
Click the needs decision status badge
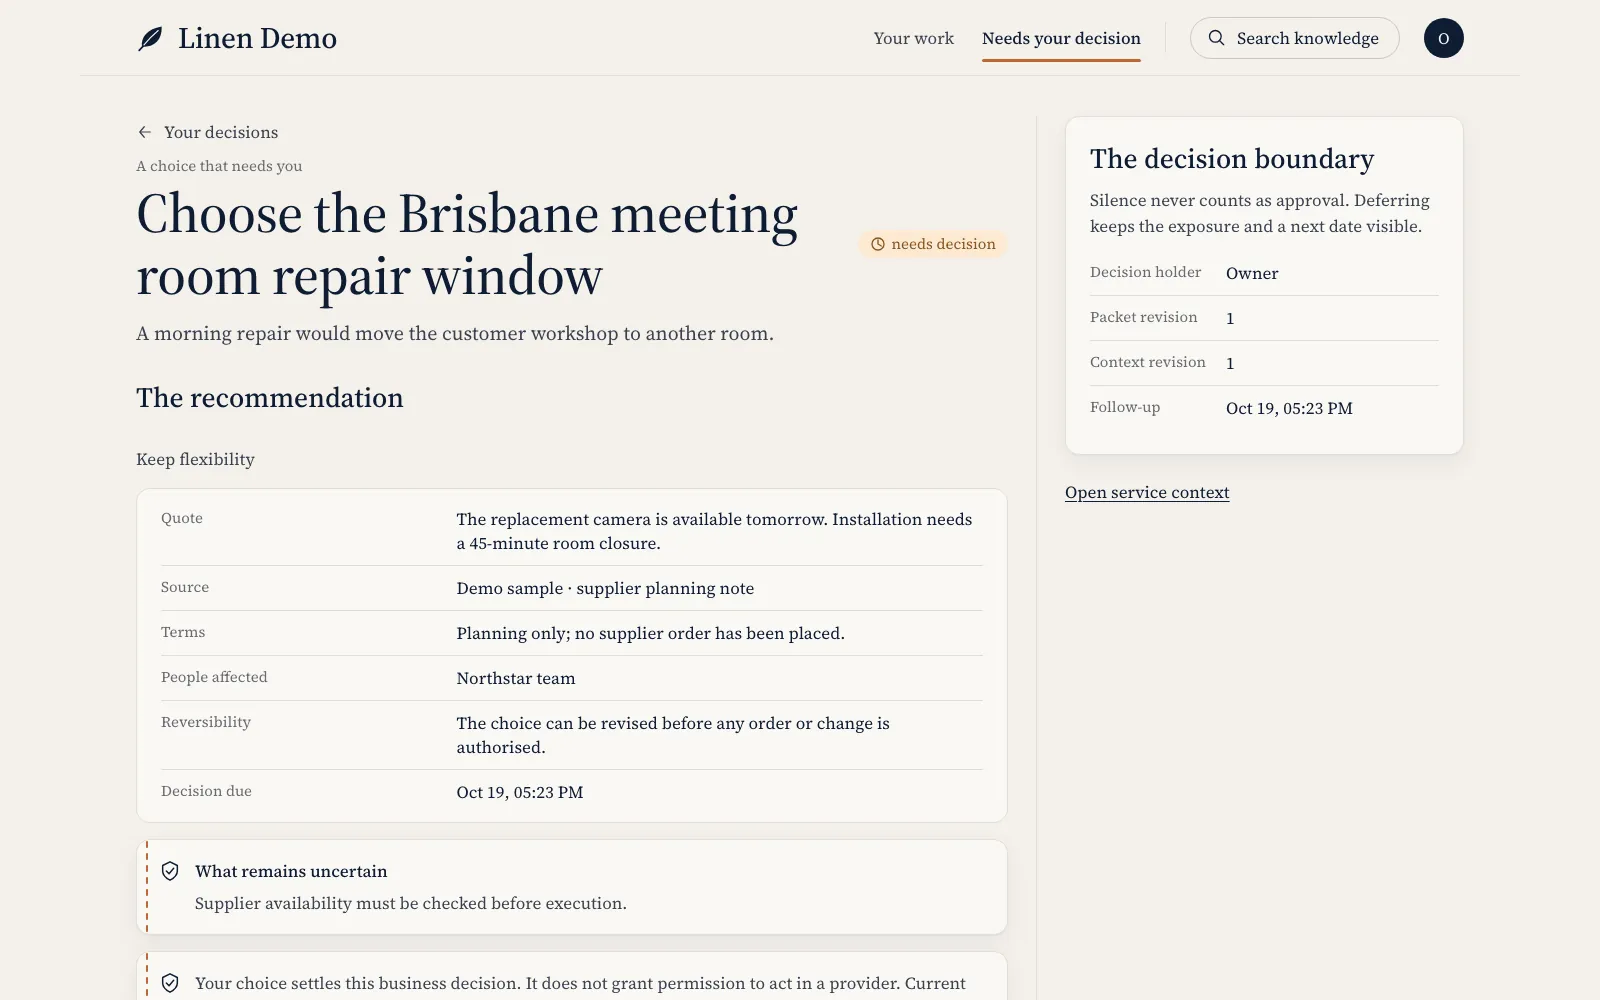[932, 244]
